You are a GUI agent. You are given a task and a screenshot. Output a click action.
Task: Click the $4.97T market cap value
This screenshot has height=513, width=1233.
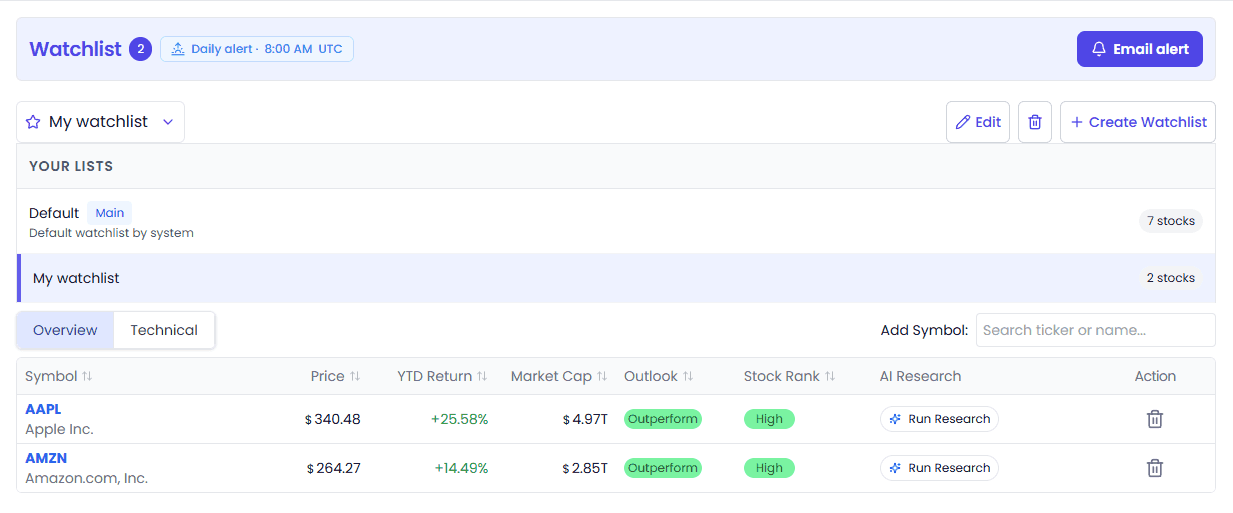[x=585, y=419]
